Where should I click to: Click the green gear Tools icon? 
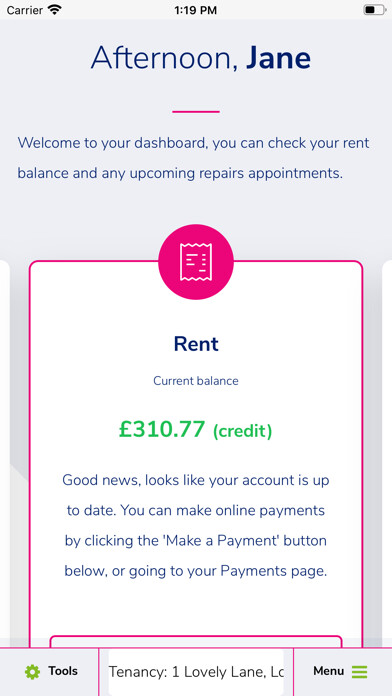point(32,672)
